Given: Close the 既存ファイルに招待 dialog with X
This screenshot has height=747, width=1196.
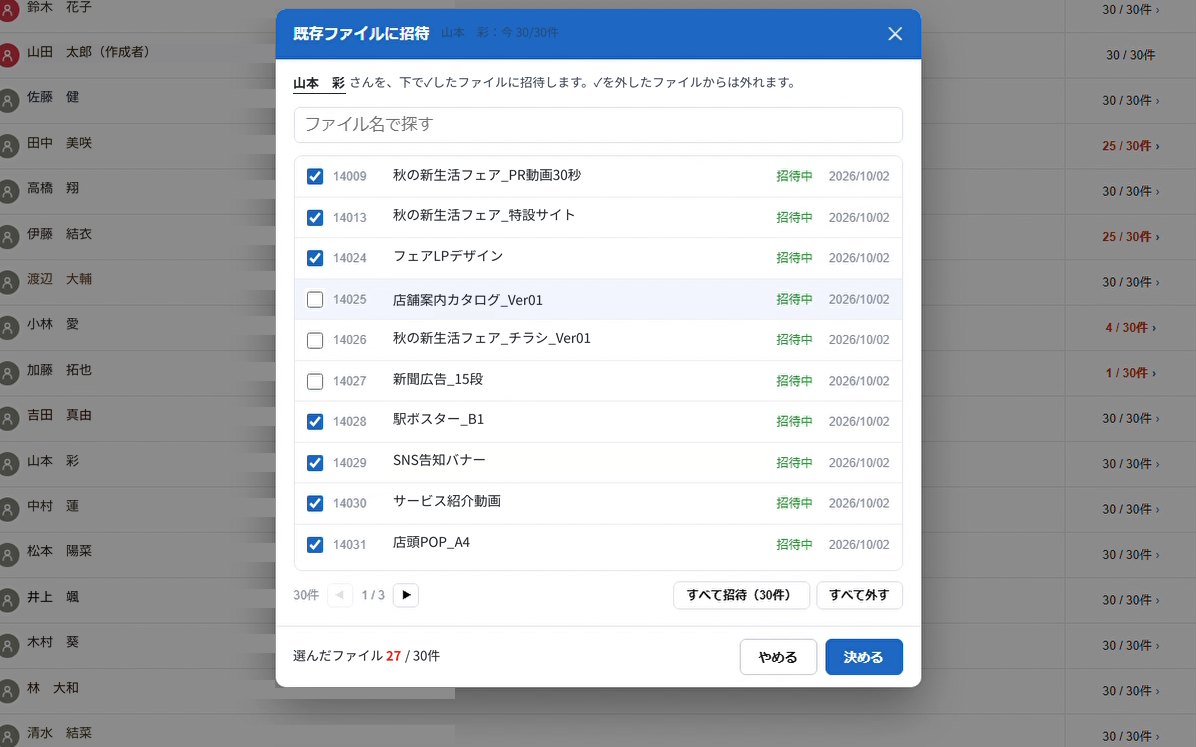Looking at the screenshot, I should tap(895, 34).
